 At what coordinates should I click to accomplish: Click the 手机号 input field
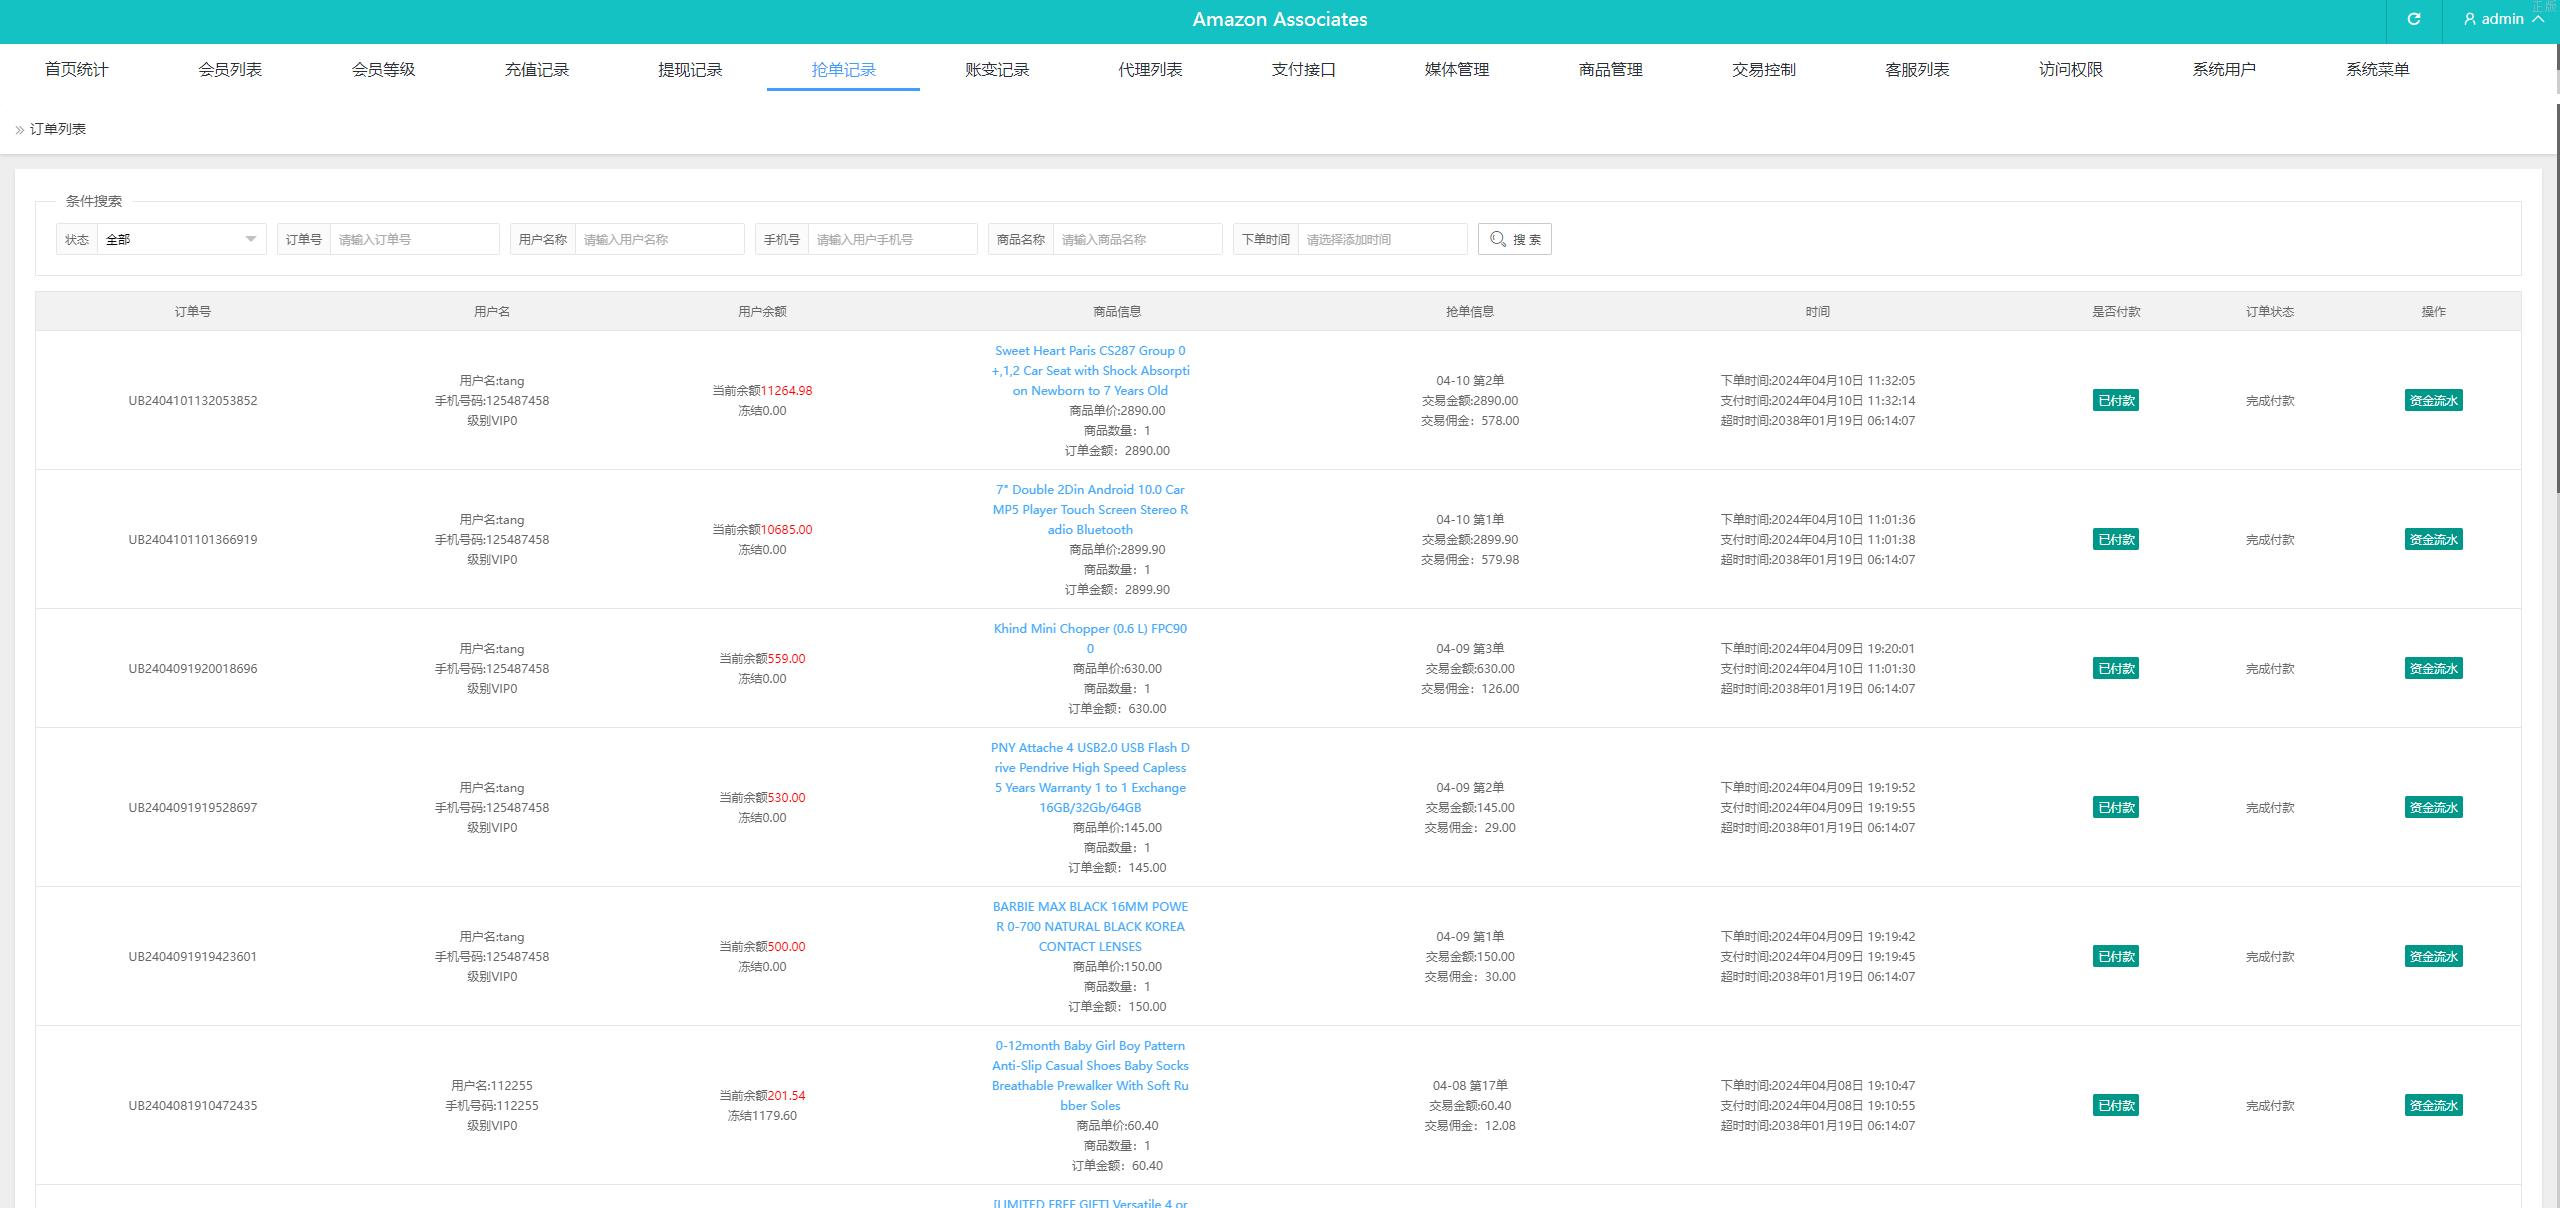[891, 239]
